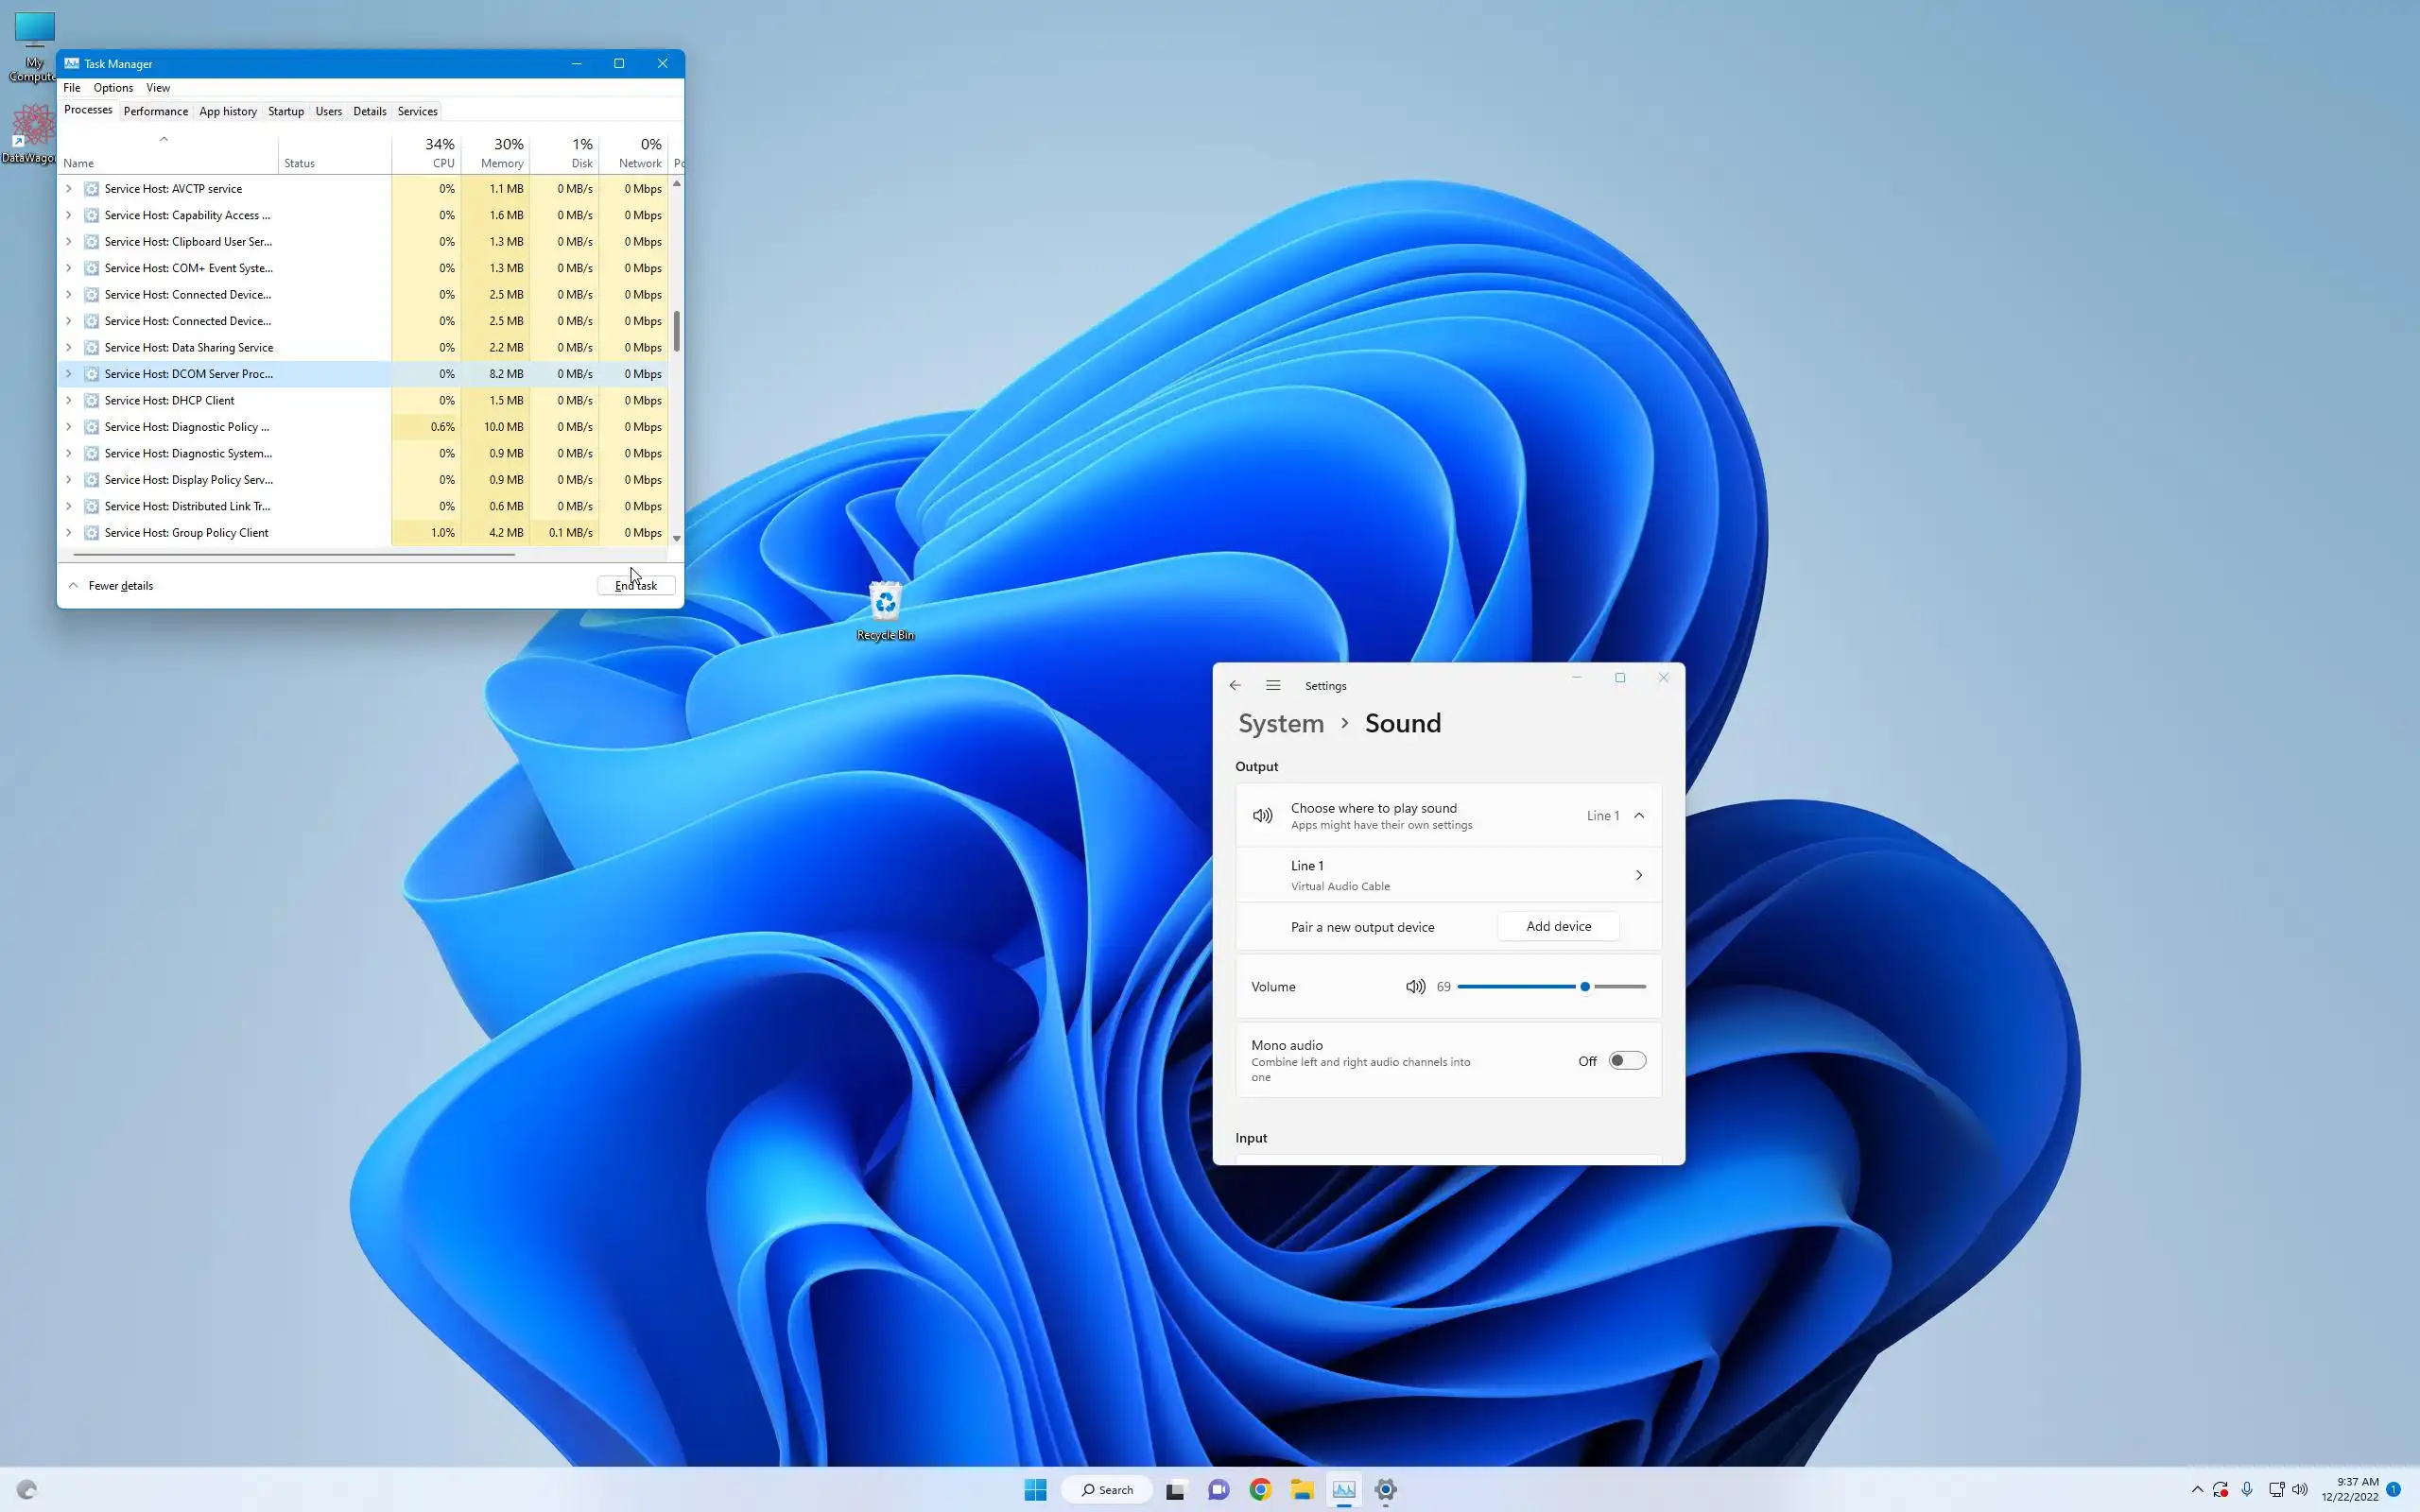Click the Settings back arrow icon
The width and height of the screenshot is (2420, 1512).
click(1235, 685)
